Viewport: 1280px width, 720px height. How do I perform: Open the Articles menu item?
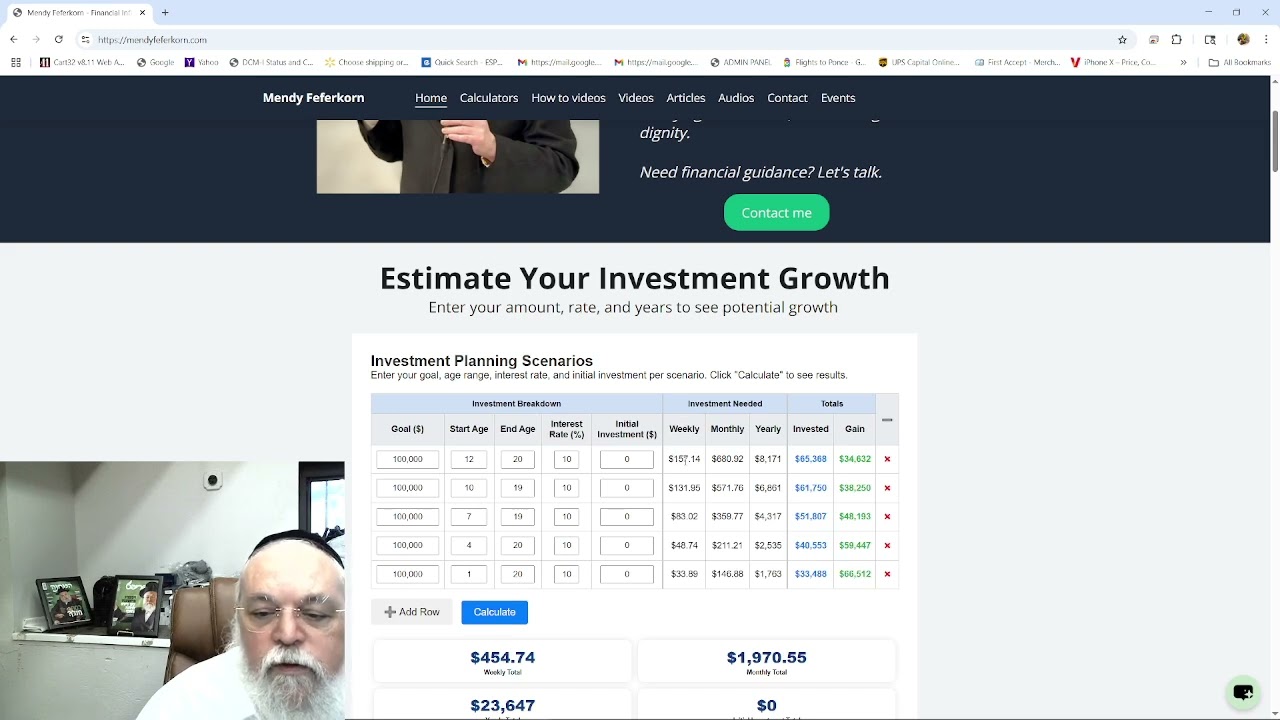click(686, 97)
